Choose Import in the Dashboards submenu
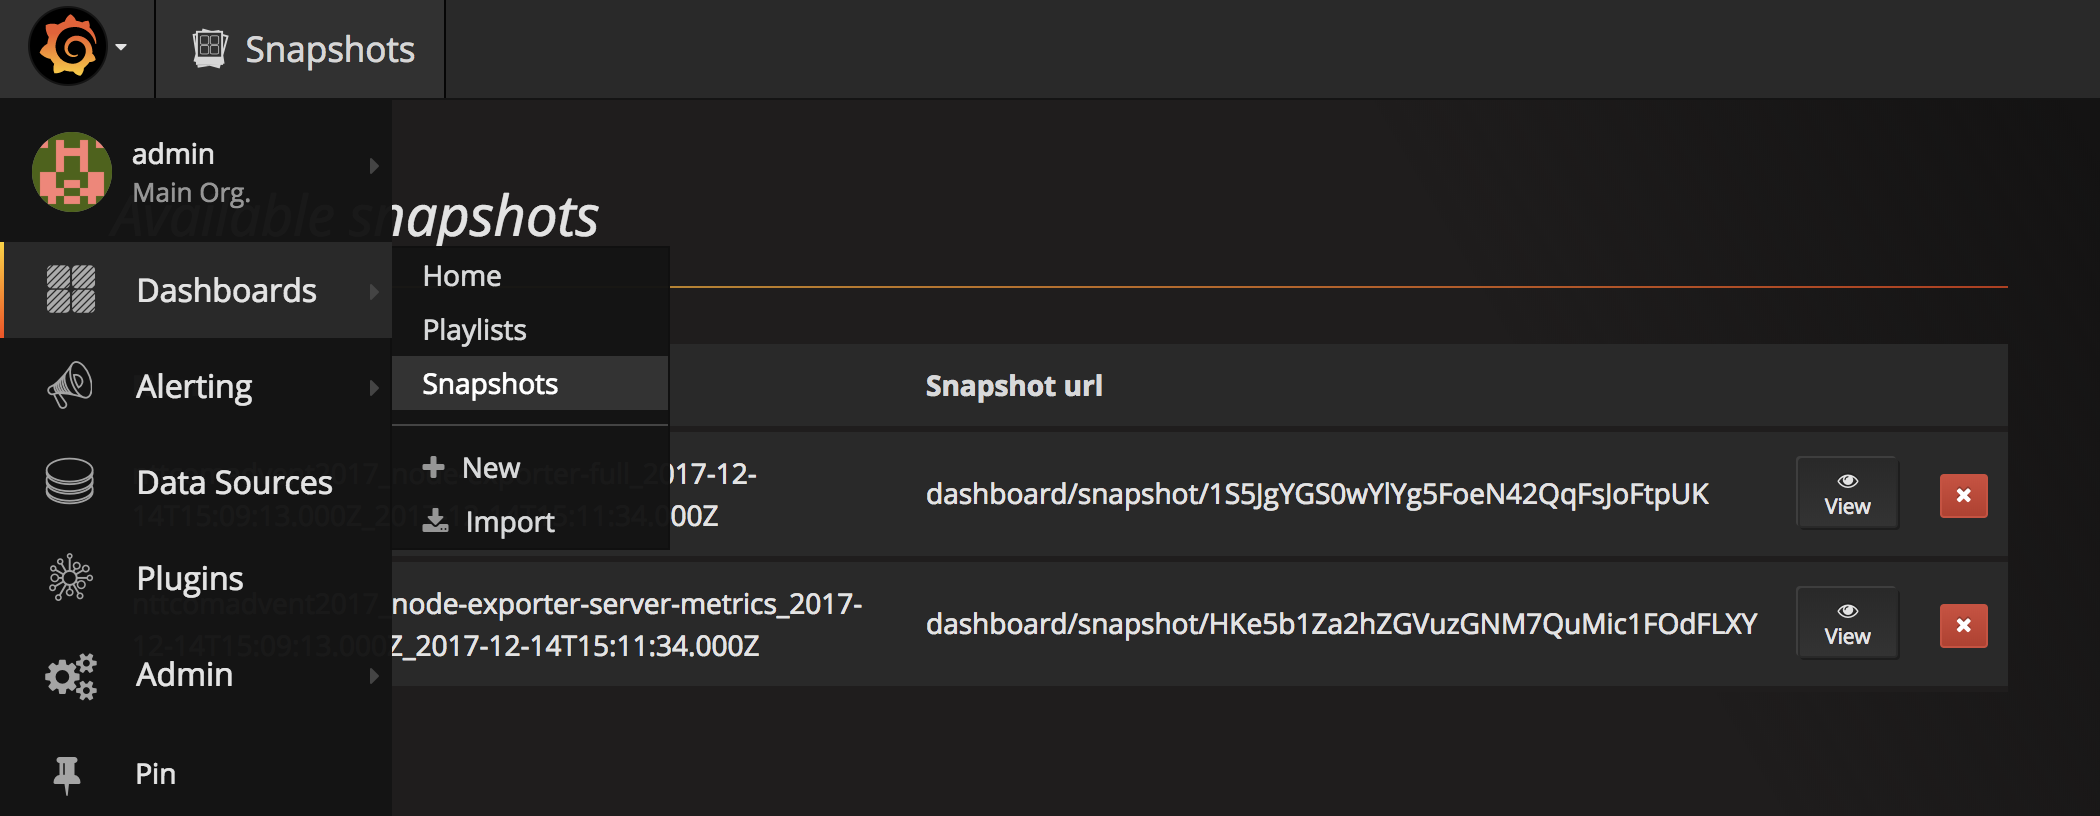Image resolution: width=2100 pixels, height=816 pixels. tap(509, 522)
